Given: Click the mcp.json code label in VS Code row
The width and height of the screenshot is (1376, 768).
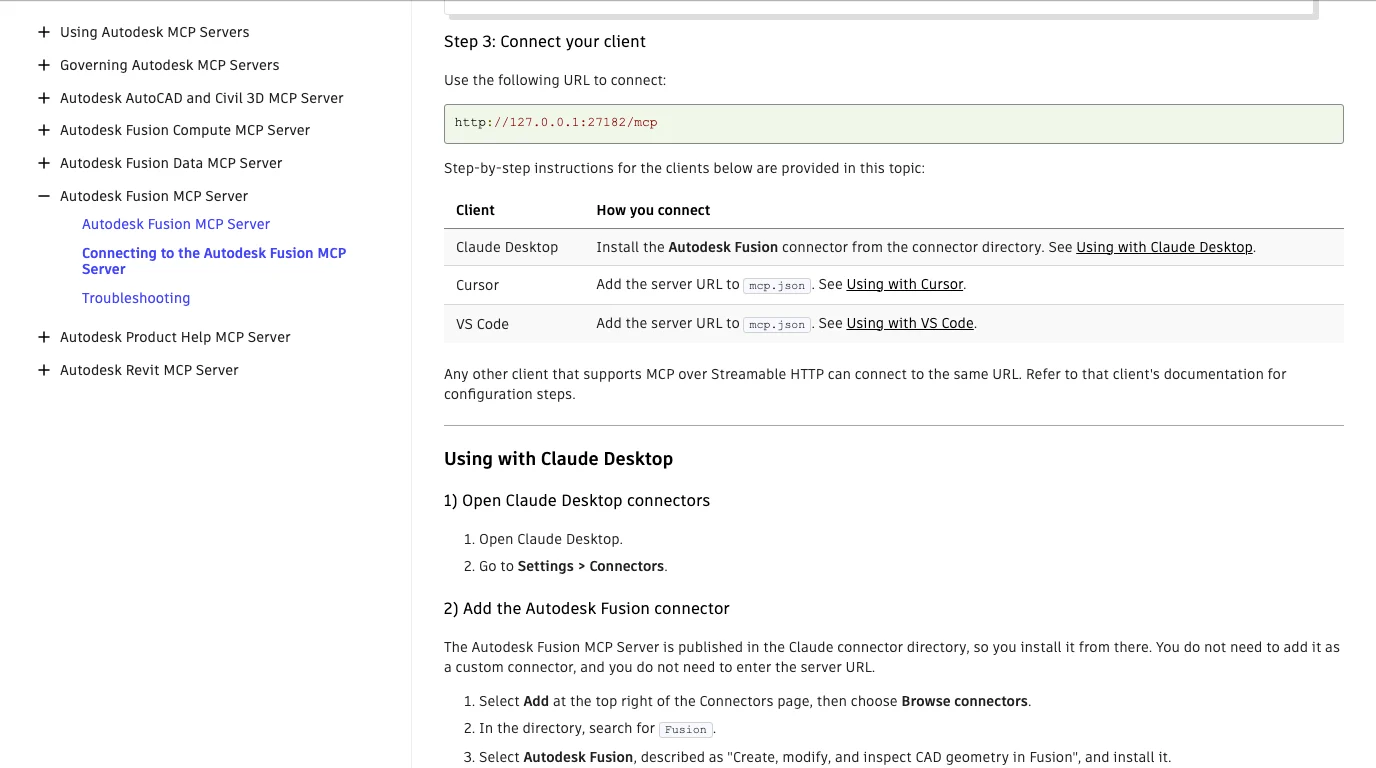Looking at the screenshot, I should [777, 324].
